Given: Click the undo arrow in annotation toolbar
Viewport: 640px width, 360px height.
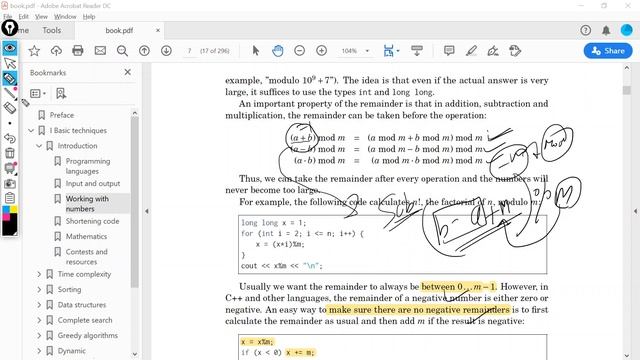Looking at the screenshot, I should click(10, 138).
